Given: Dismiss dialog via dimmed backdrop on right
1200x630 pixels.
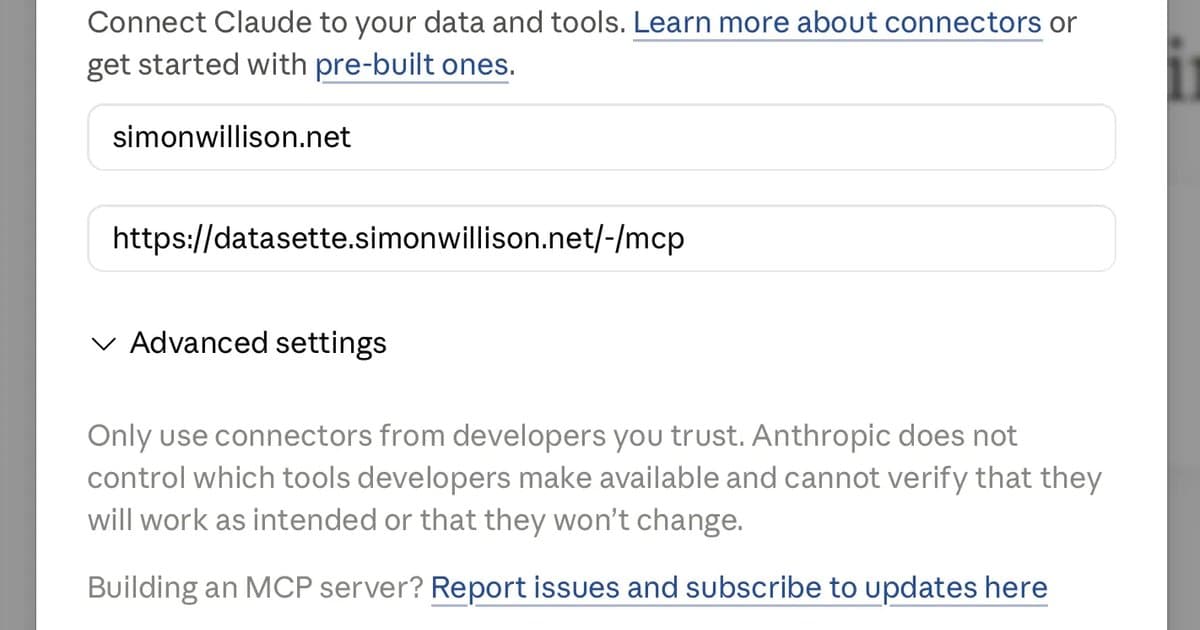Looking at the screenshot, I should tap(1183, 315).
